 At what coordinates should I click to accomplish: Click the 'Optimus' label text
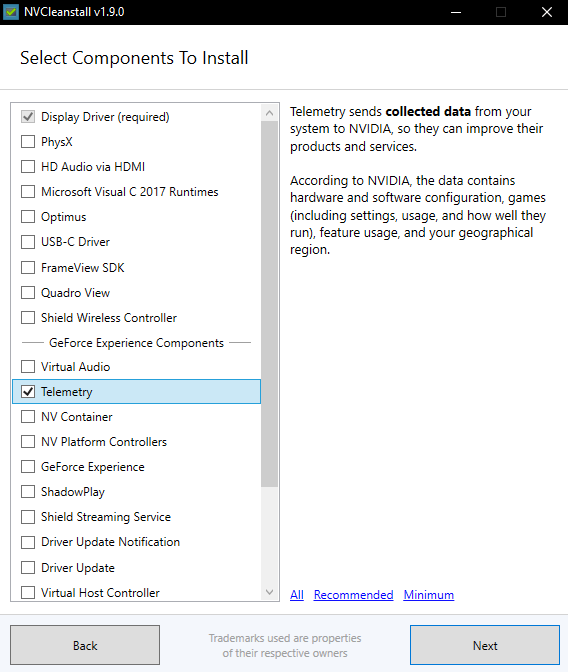coord(63,217)
